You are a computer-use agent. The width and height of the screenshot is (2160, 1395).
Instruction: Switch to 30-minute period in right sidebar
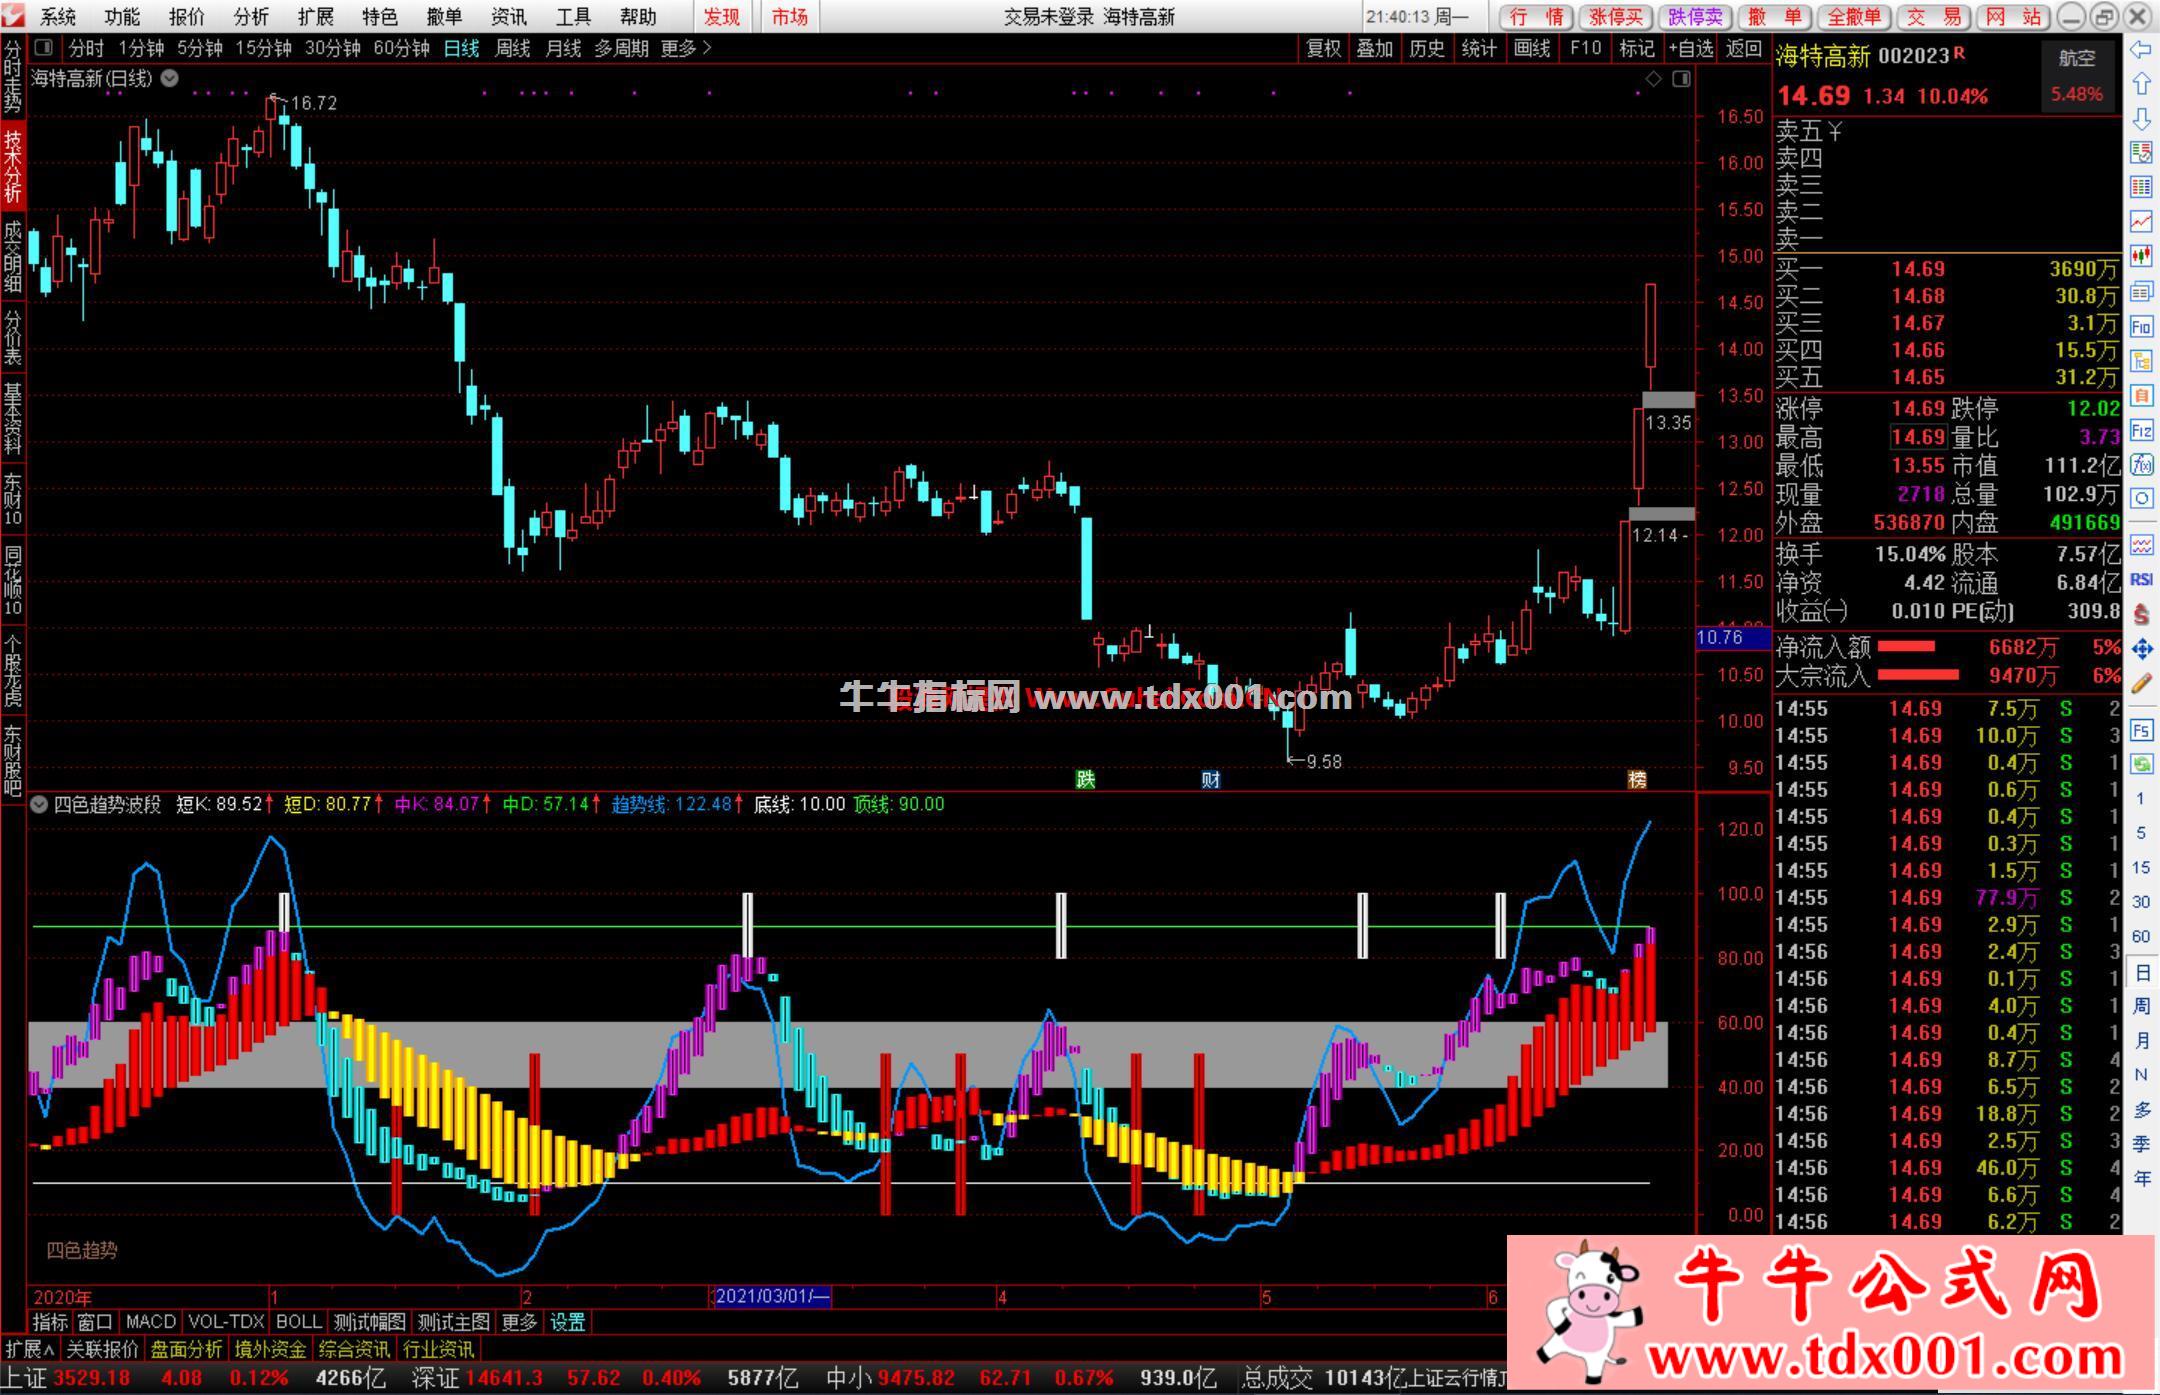pyautogui.click(x=2141, y=902)
